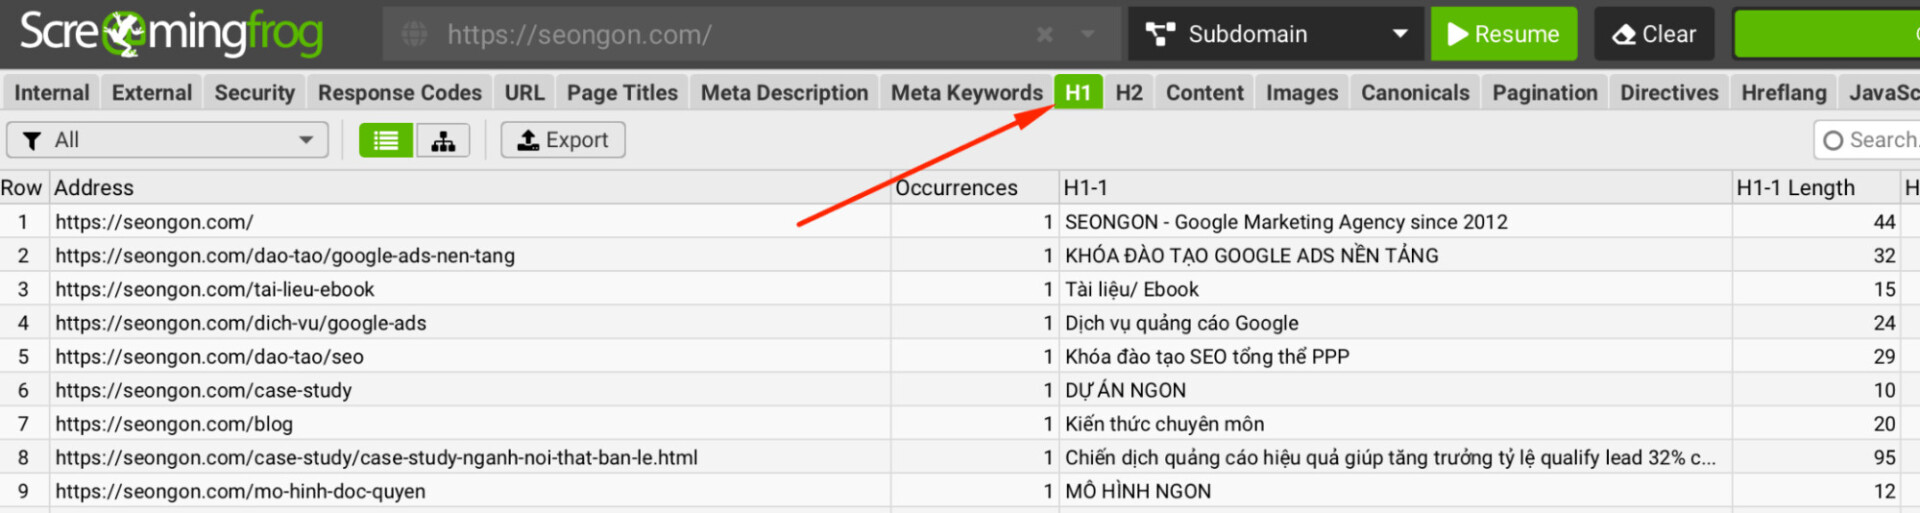Click the green crawl progress bar

point(1826,34)
